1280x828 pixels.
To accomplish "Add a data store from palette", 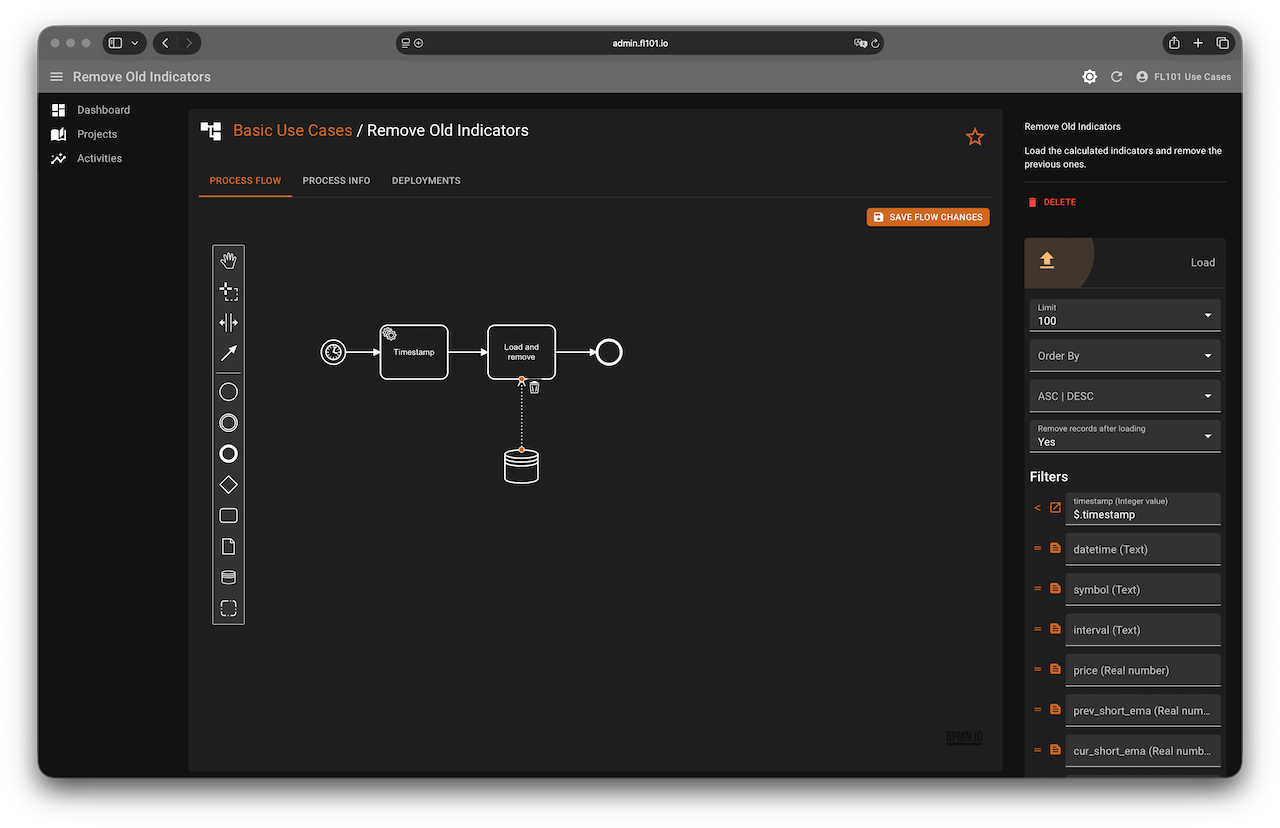I will [x=228, y=577].
